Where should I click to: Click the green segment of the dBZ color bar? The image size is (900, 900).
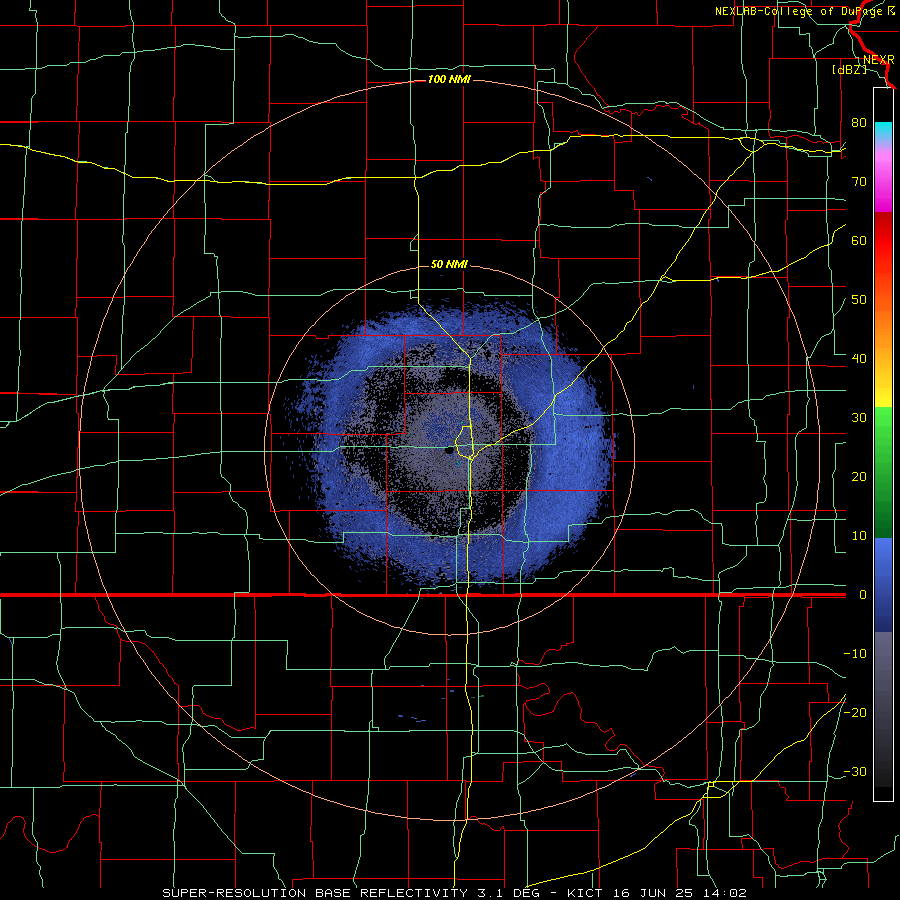(883, 472)
